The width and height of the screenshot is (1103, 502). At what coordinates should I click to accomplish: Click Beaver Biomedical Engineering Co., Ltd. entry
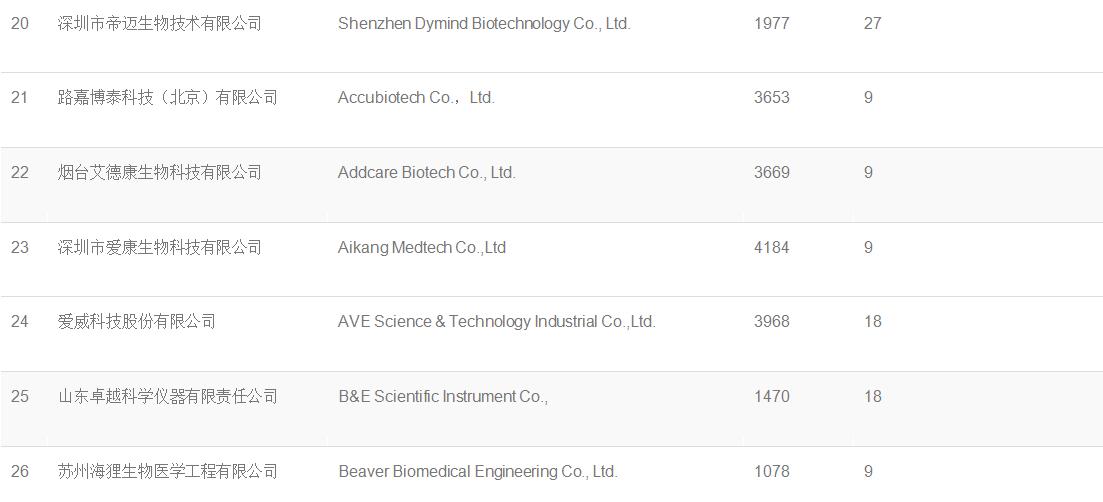(x=478, y=471)
